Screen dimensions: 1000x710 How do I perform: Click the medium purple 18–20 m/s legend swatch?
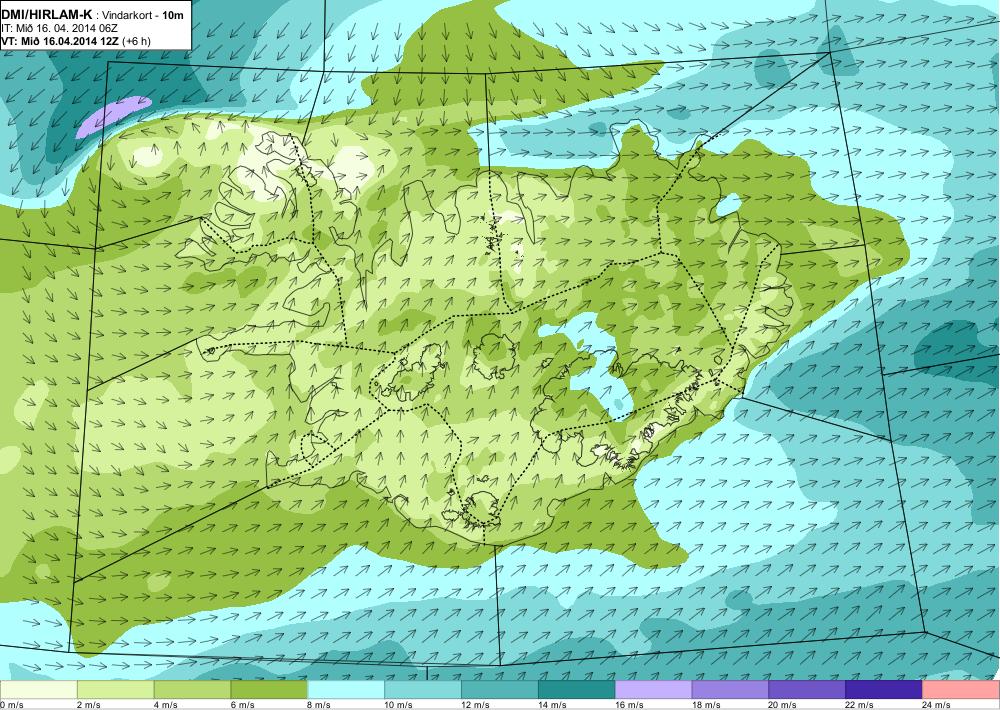tap(730, 690)
